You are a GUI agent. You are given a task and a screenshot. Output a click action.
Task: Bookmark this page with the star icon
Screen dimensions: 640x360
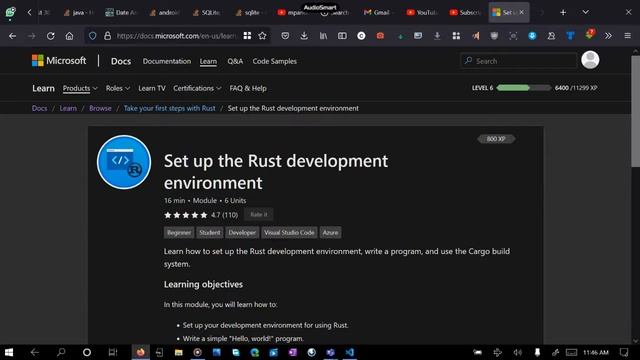[262, 36]
